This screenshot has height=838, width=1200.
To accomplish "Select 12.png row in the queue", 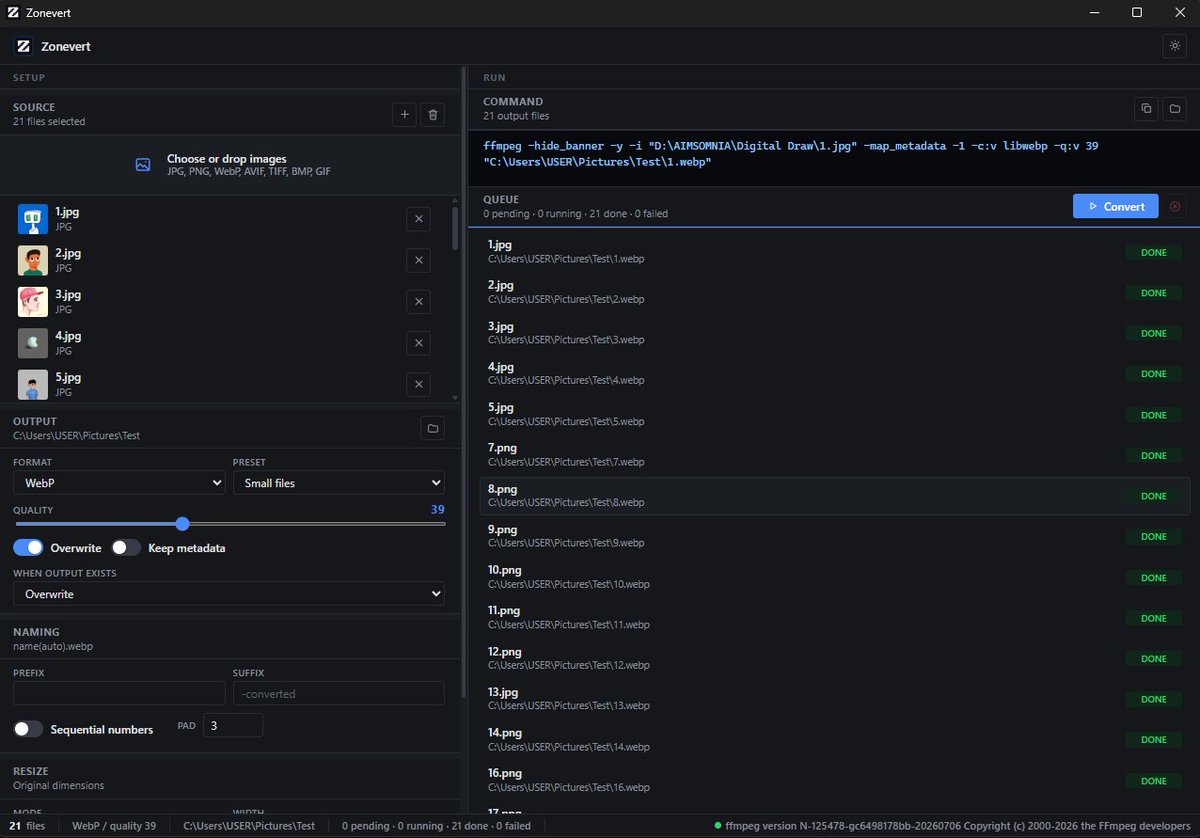I will point(834,658).
